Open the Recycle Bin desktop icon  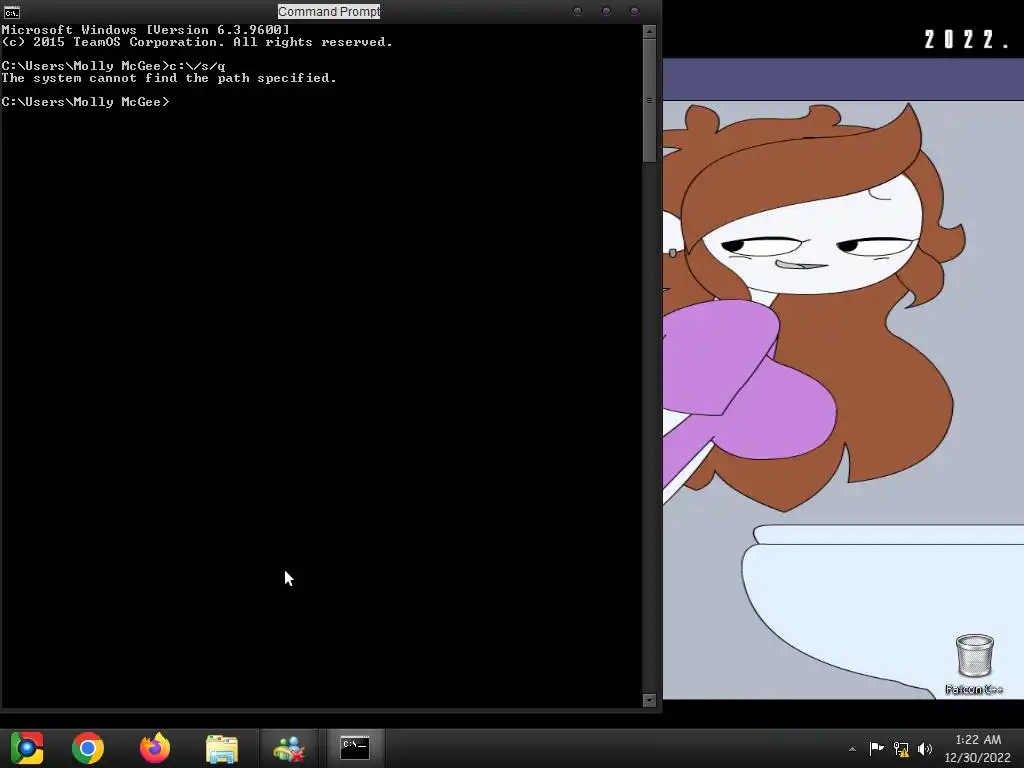[974, 664]
